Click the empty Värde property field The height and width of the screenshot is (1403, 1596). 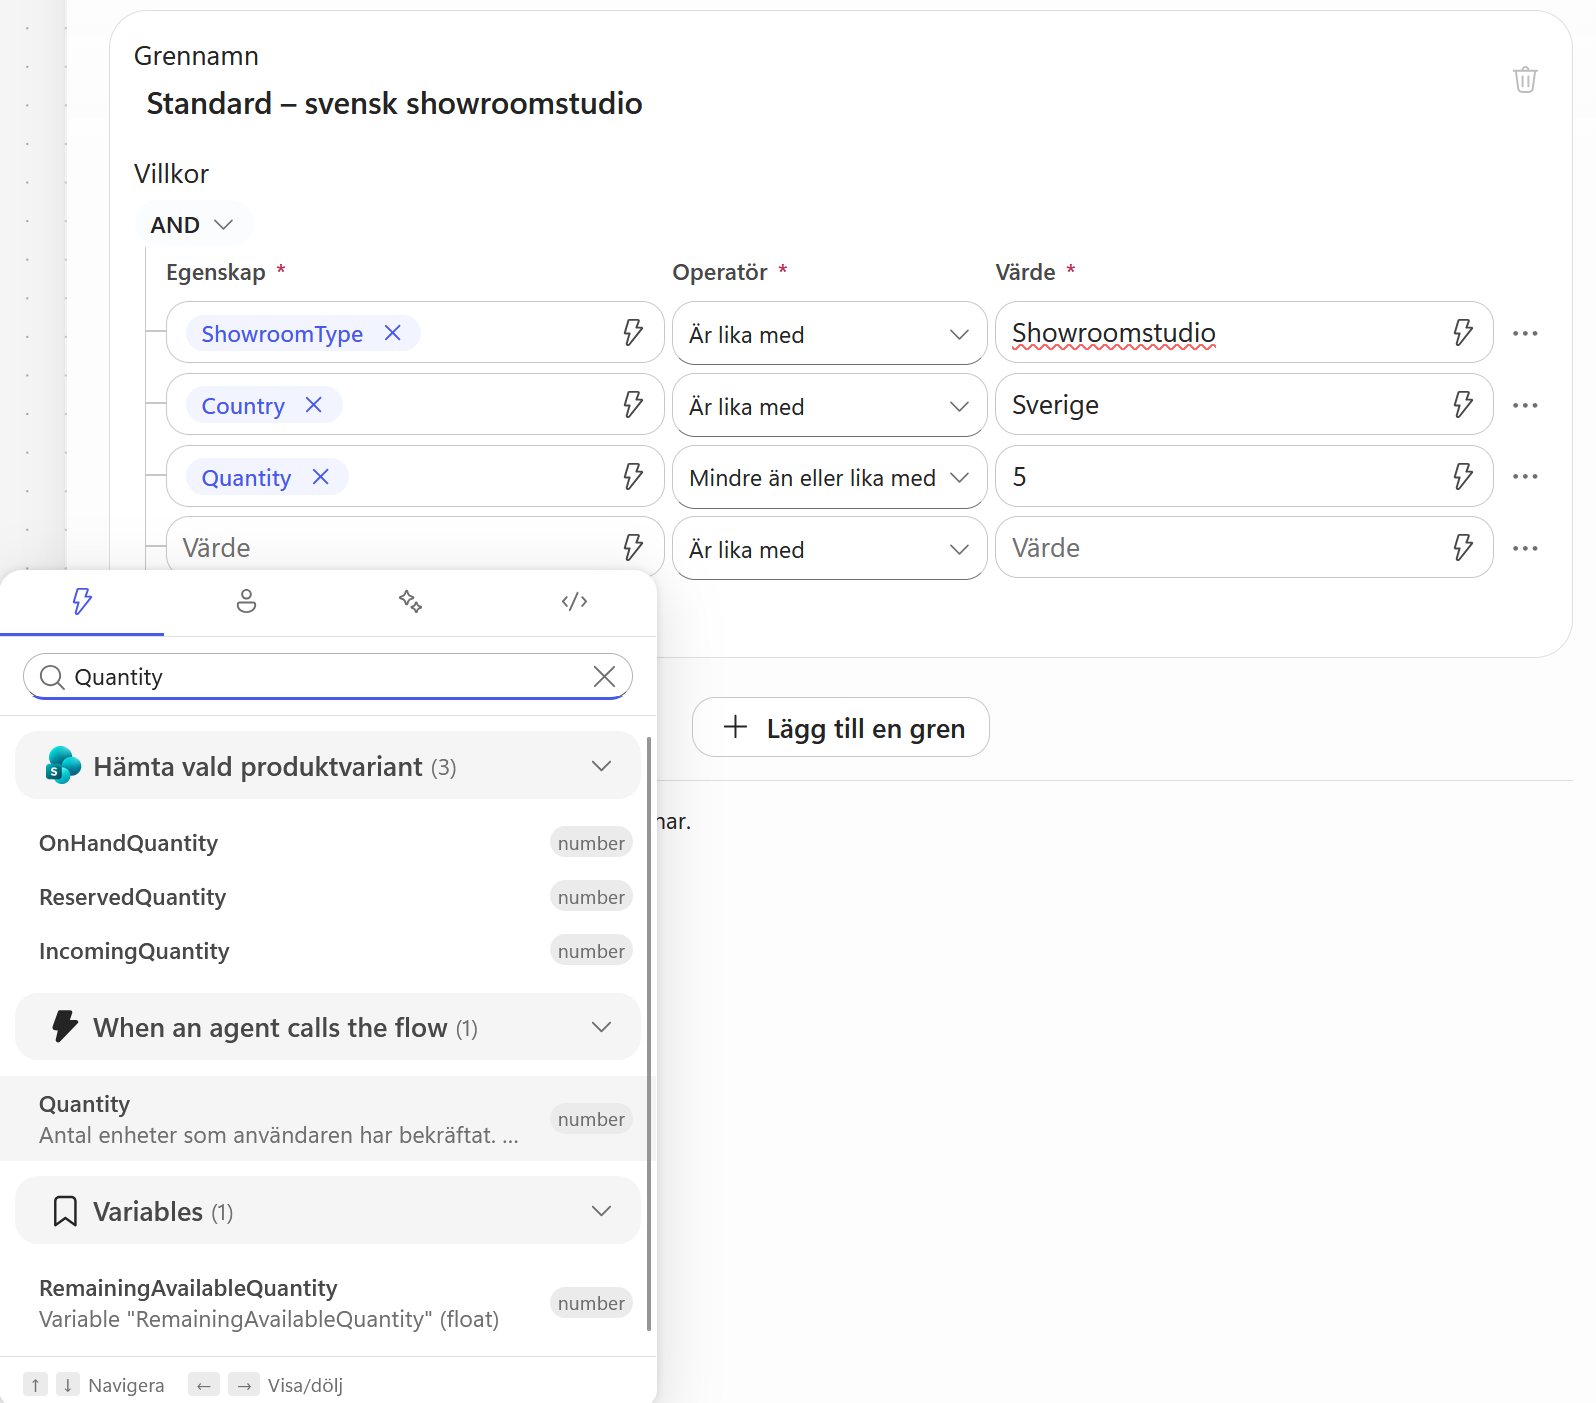point(395,546)
